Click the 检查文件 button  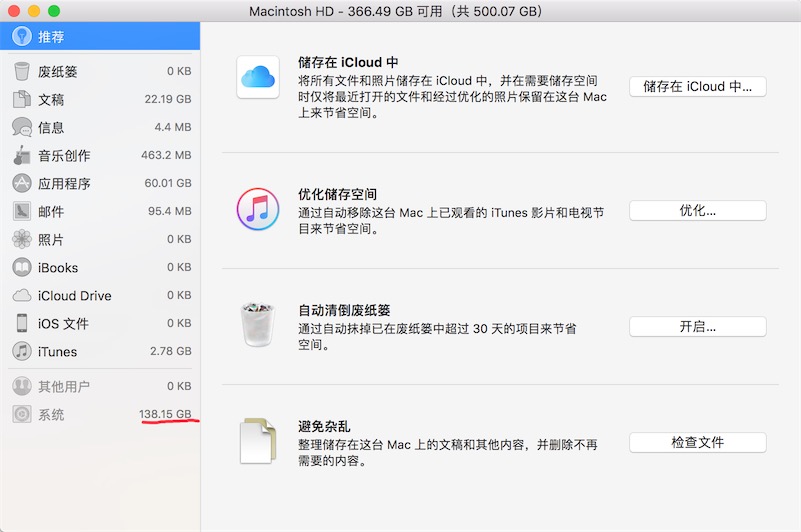(x=697, y=442)
